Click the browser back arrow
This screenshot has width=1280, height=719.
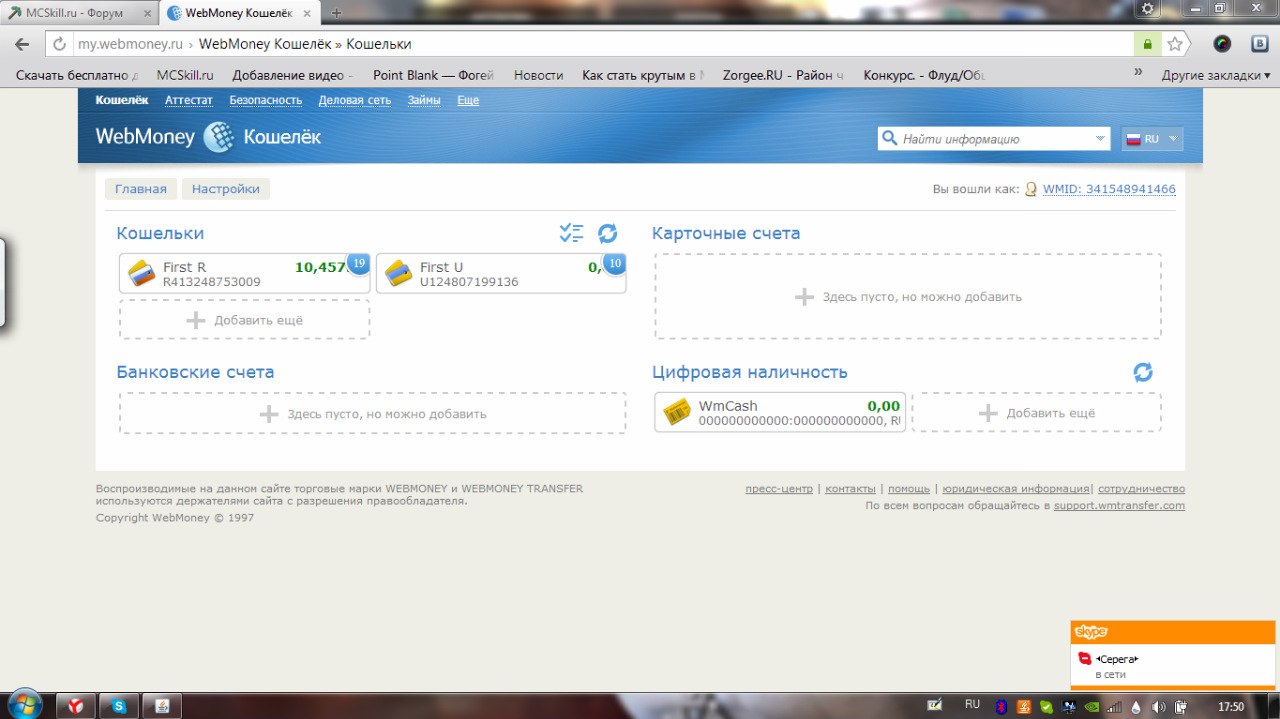tap(21, 44)
